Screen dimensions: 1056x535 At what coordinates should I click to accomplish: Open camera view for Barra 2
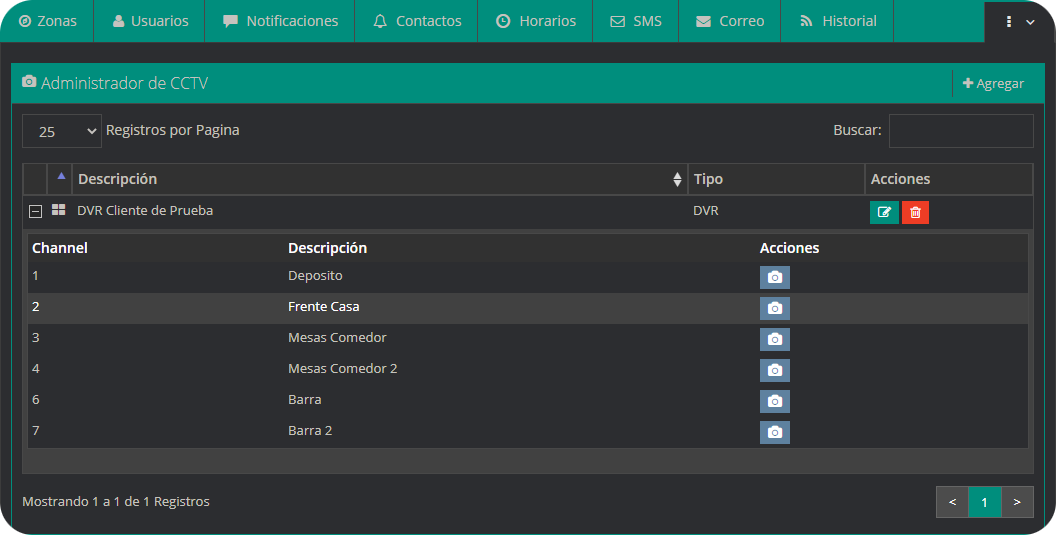(x=774, y=432)
